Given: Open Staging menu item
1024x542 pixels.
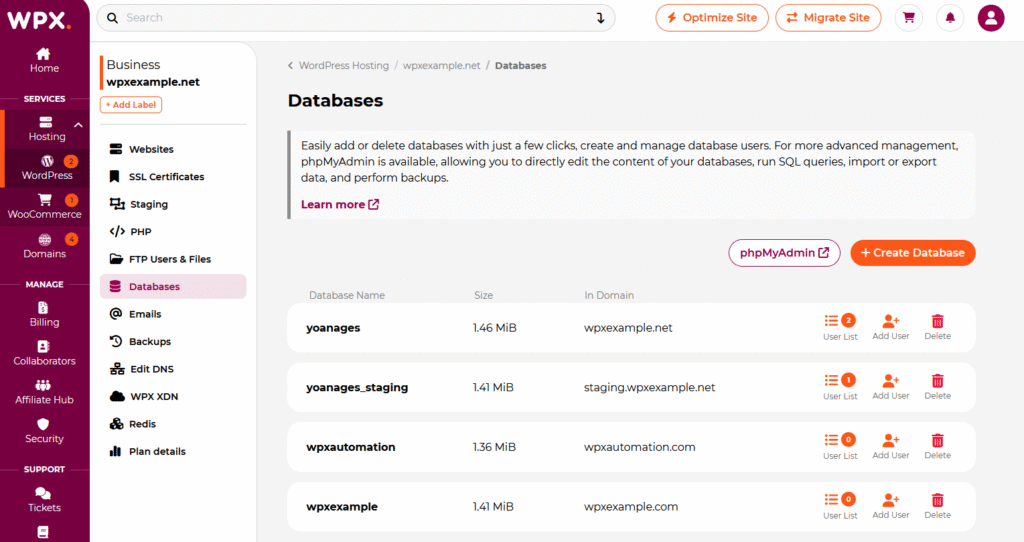Looking at the screenshot, I should pos(173,204).
